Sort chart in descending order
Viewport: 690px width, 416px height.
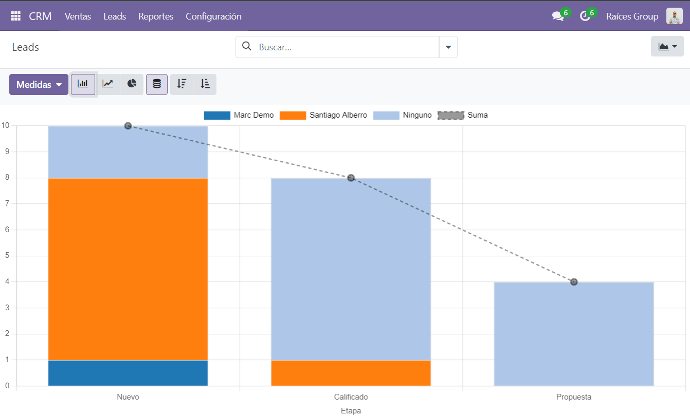(x=181, y=85)
